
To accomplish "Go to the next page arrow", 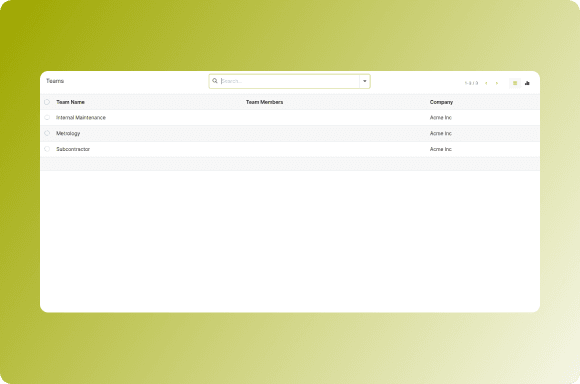I will tap(497, 83).
